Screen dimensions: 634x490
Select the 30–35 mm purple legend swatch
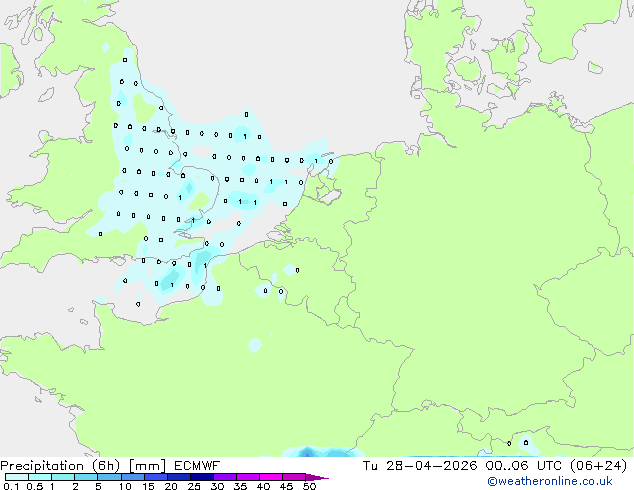(x=224, y=477)
